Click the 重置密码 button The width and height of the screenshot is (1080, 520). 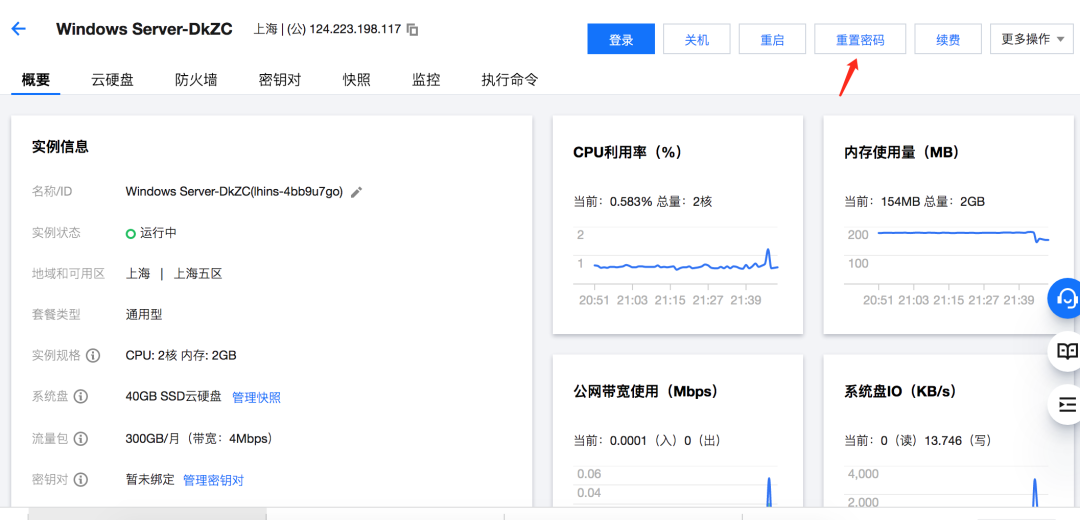point(860,39)
